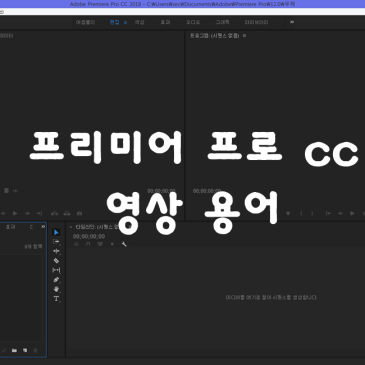Select the Hand tool
The height and width of the screenshot is (365, 365).
tap(56, 289)
